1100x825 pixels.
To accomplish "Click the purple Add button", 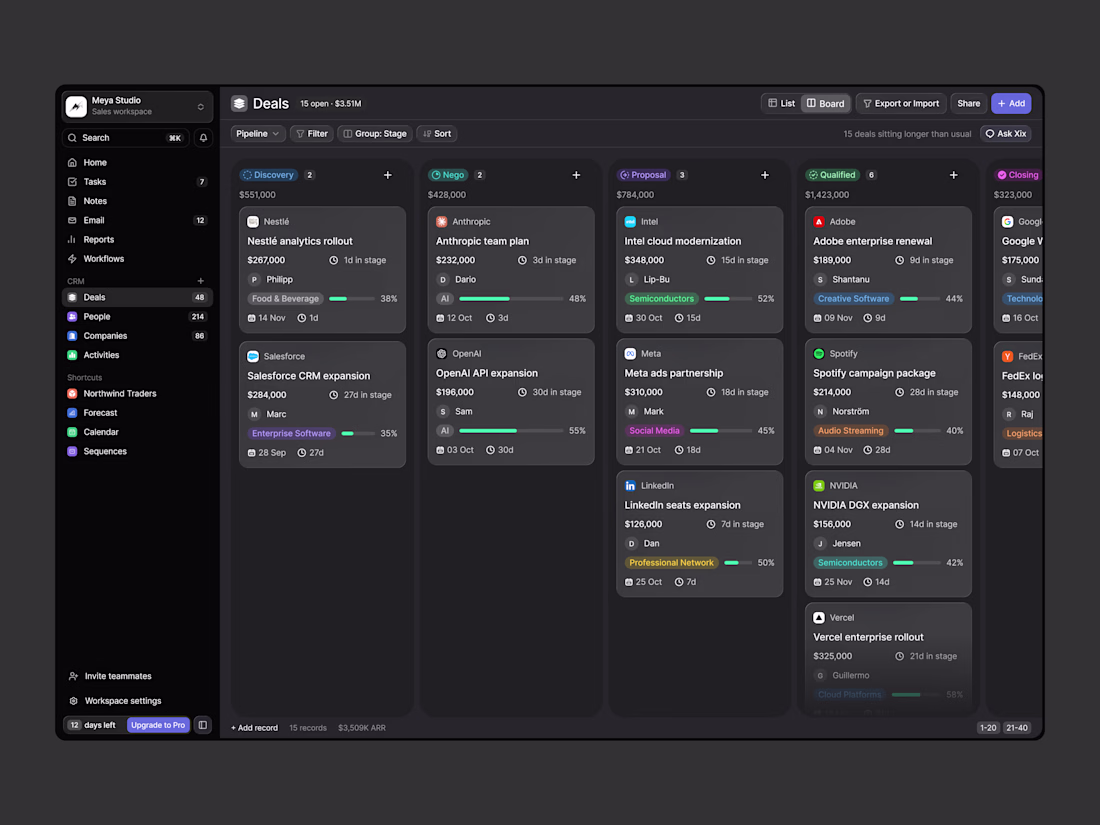I will [x=1011, y=103].
